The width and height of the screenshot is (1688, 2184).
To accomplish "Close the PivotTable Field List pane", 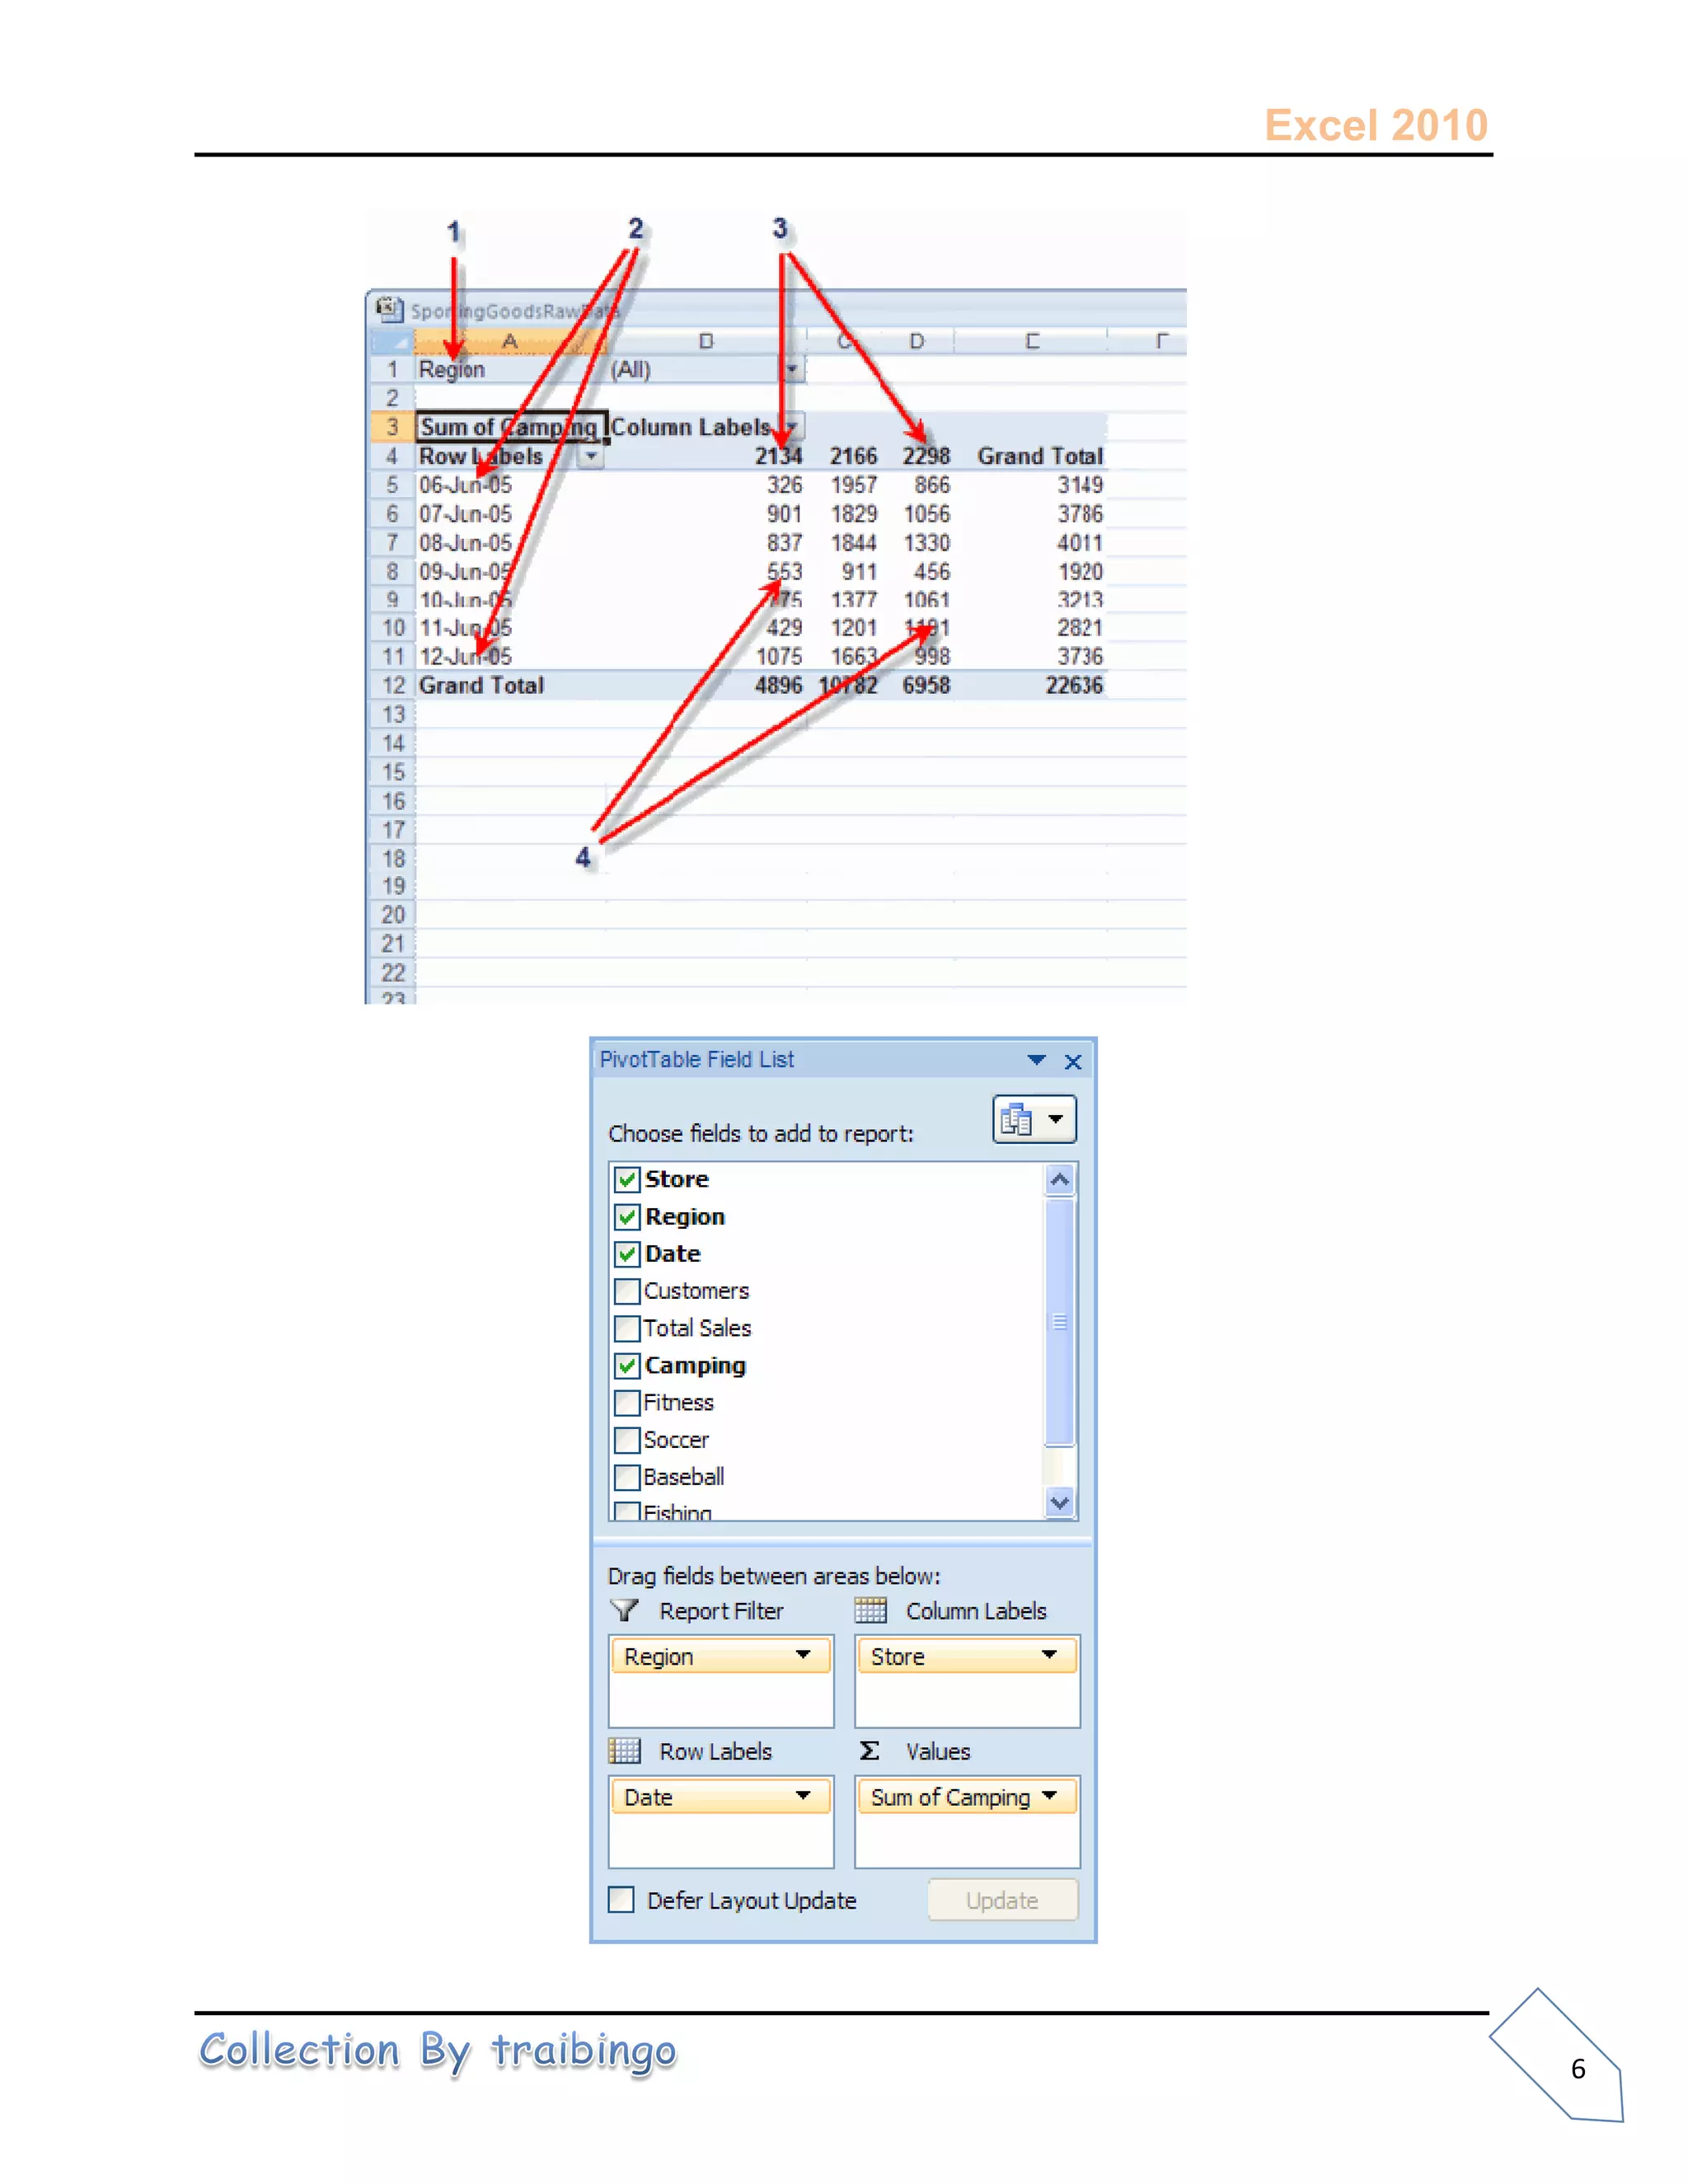I will [x=1073, y=1061].
